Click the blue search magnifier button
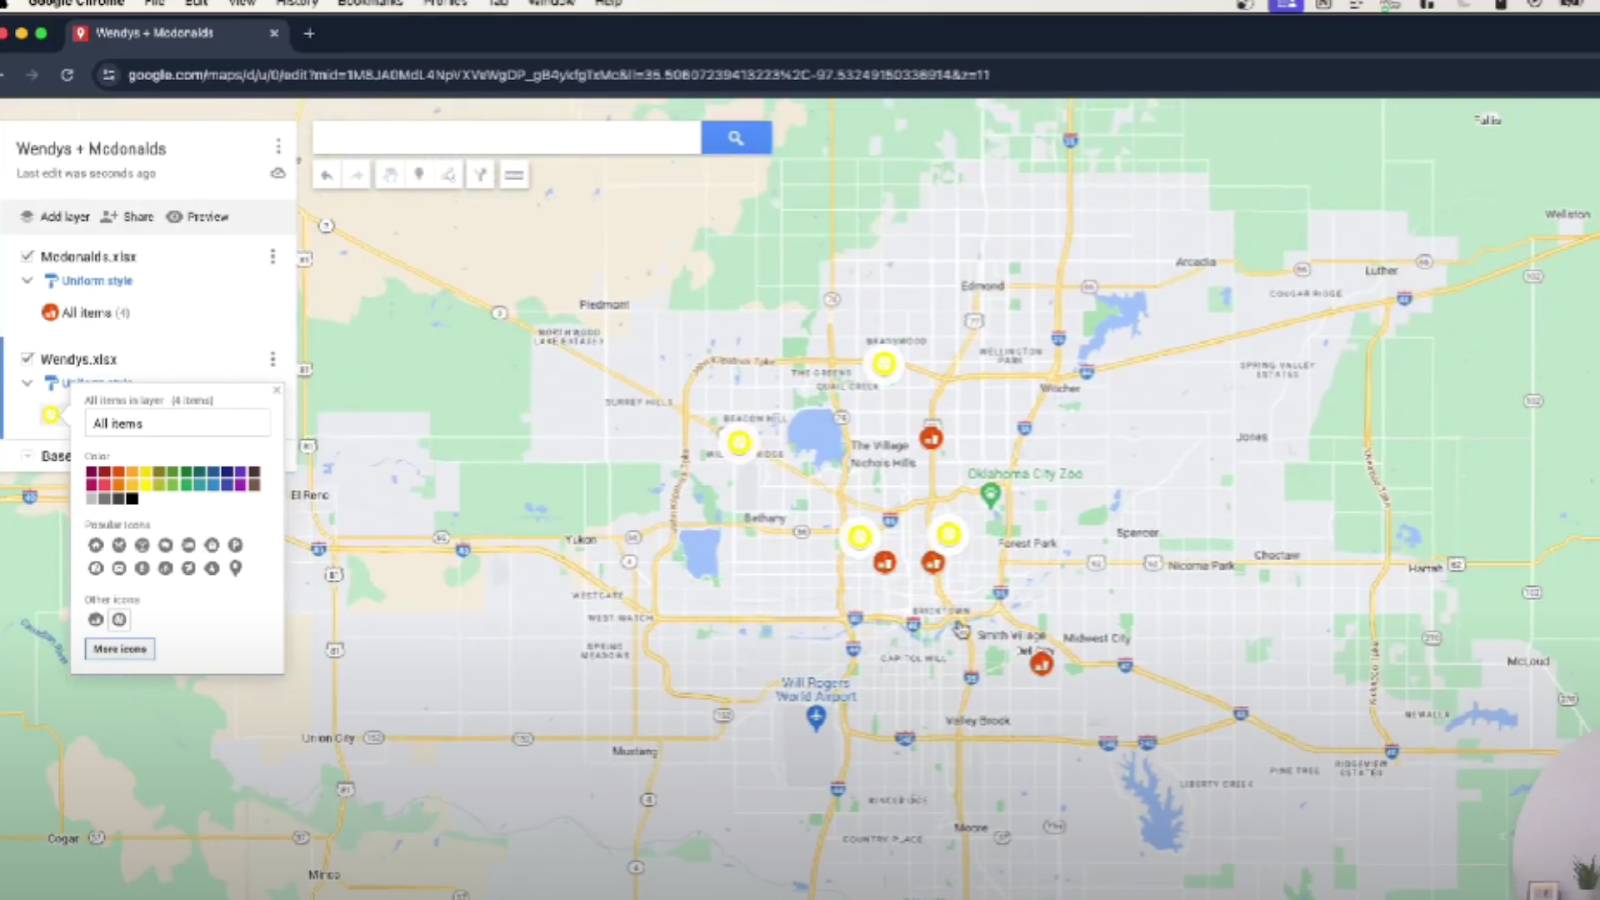 (x=736, y=138)
